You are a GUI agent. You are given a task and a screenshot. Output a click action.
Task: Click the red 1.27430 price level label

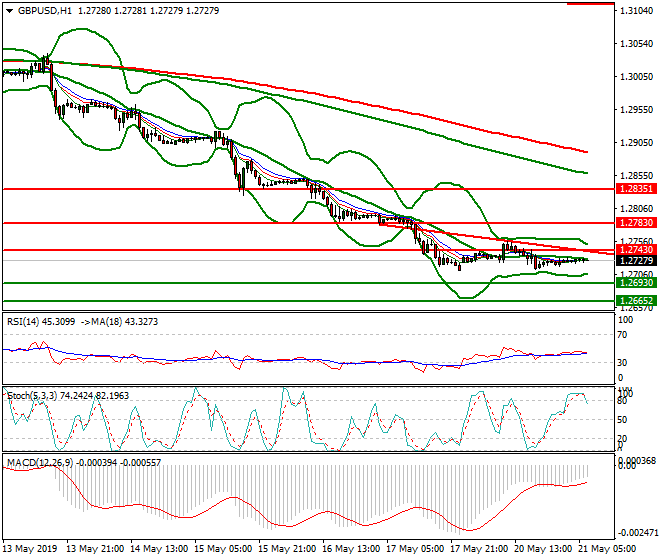(x=636, y=250)
